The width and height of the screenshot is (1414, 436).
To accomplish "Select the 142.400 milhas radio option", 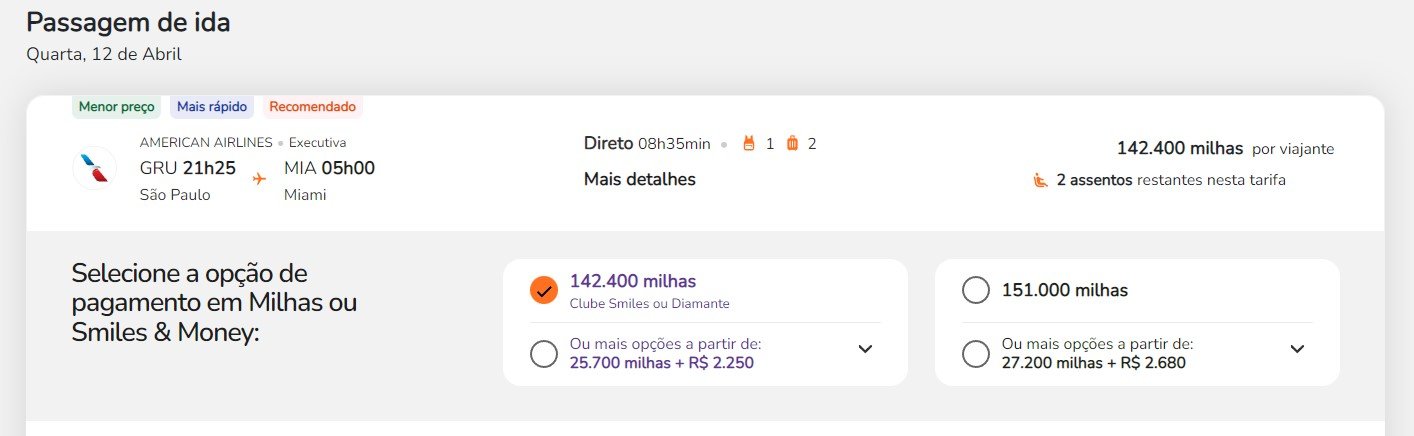I will [x=543, y=290].
